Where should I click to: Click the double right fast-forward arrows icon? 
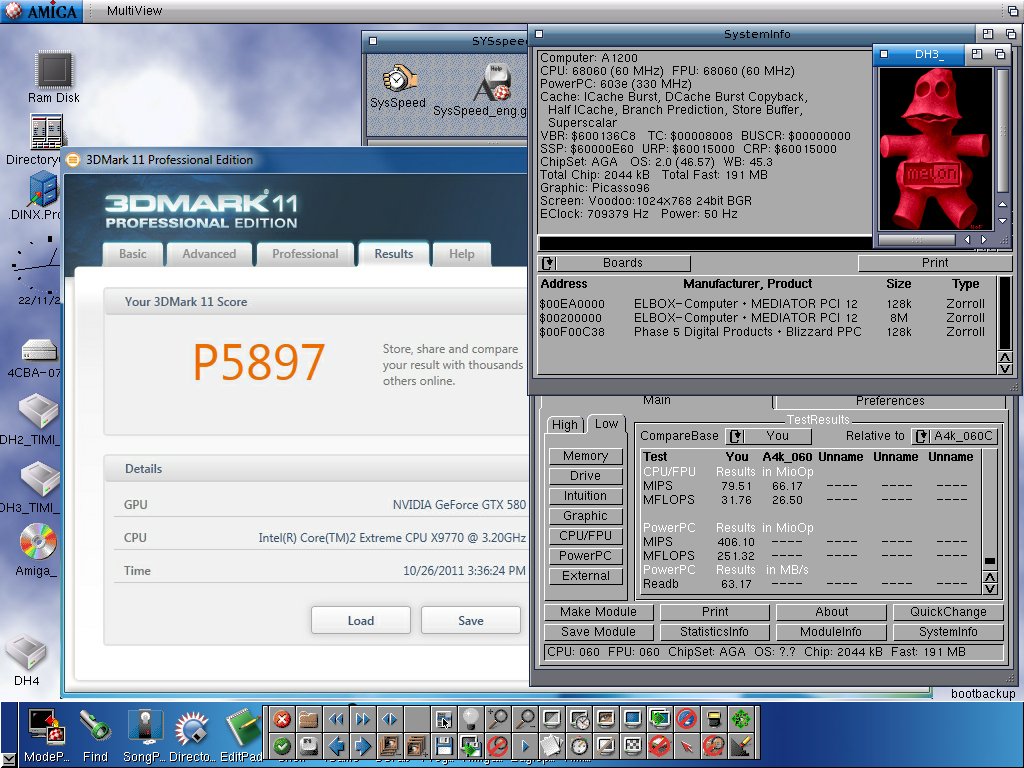(x=362, y=720)
